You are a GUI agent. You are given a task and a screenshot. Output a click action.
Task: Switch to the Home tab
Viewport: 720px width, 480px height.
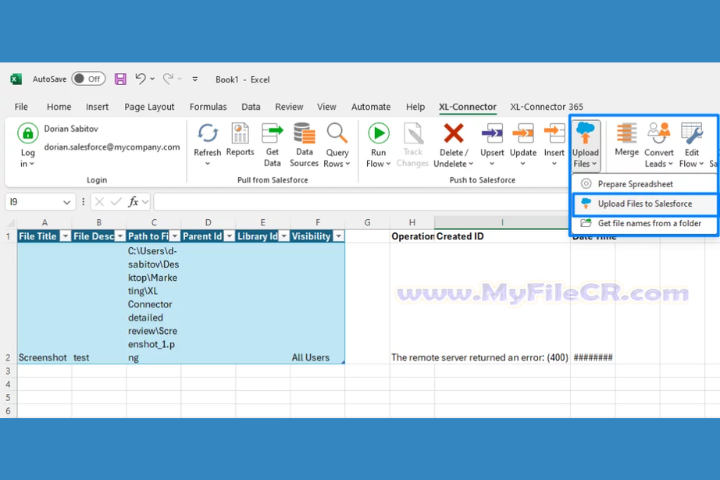click(x=59, y=107)
